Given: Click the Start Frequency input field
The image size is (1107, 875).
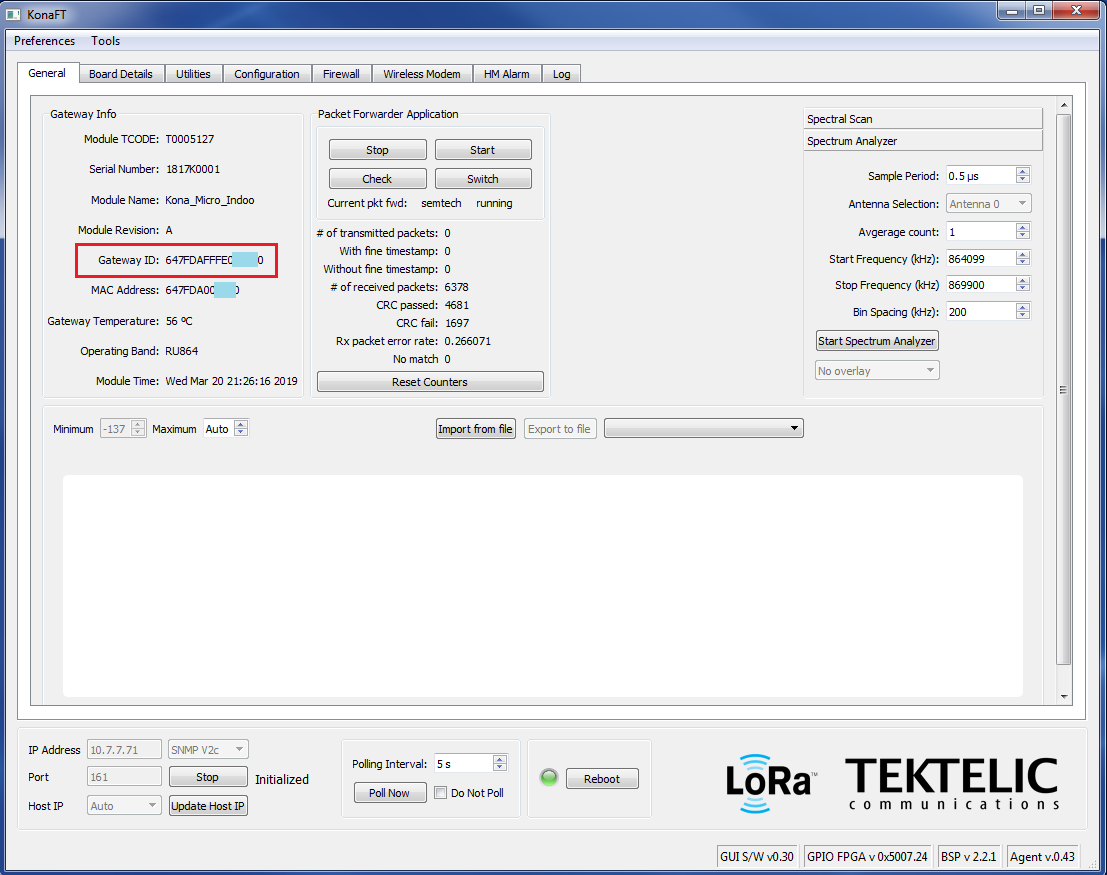Looking at the screenshot, I should (x=979, y=259).
